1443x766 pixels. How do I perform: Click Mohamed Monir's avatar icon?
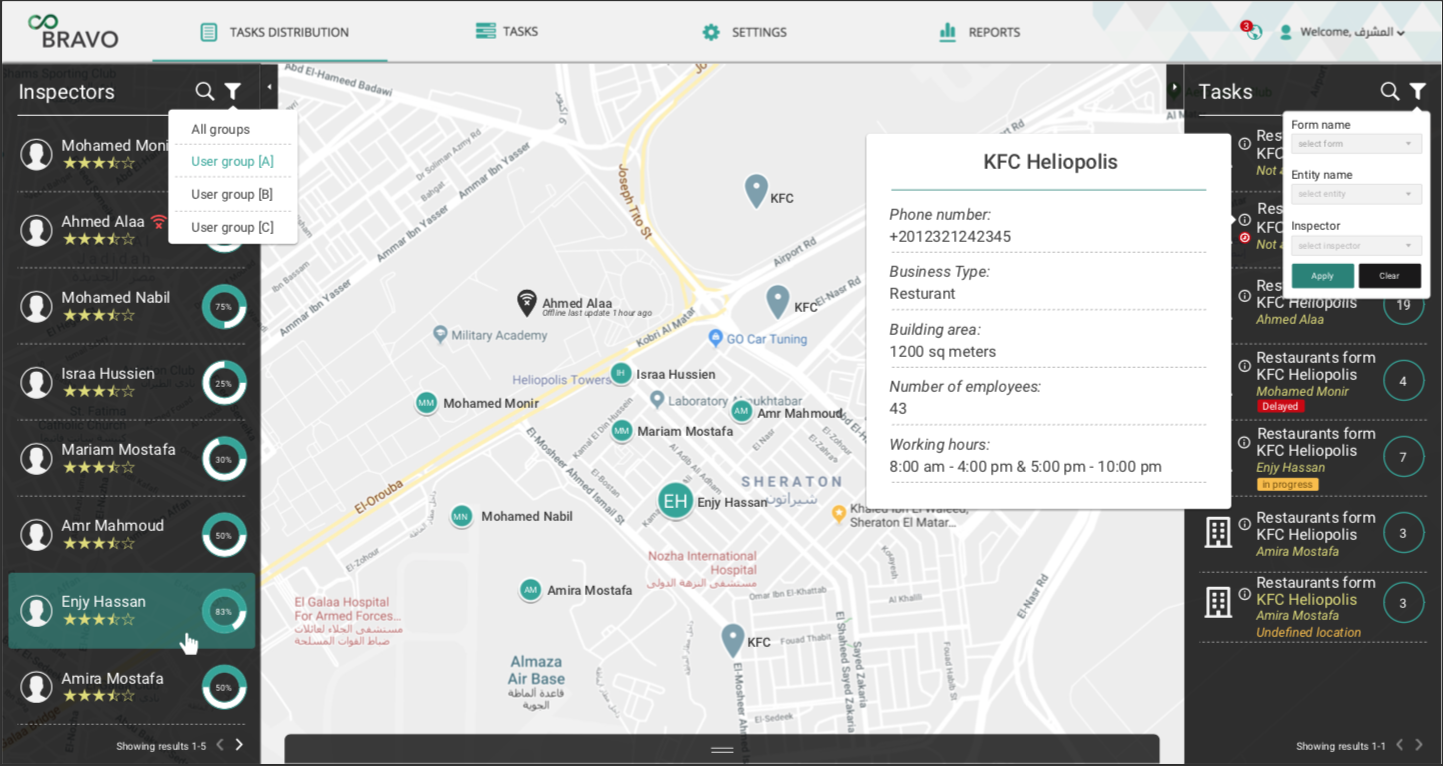click(36, 154)
